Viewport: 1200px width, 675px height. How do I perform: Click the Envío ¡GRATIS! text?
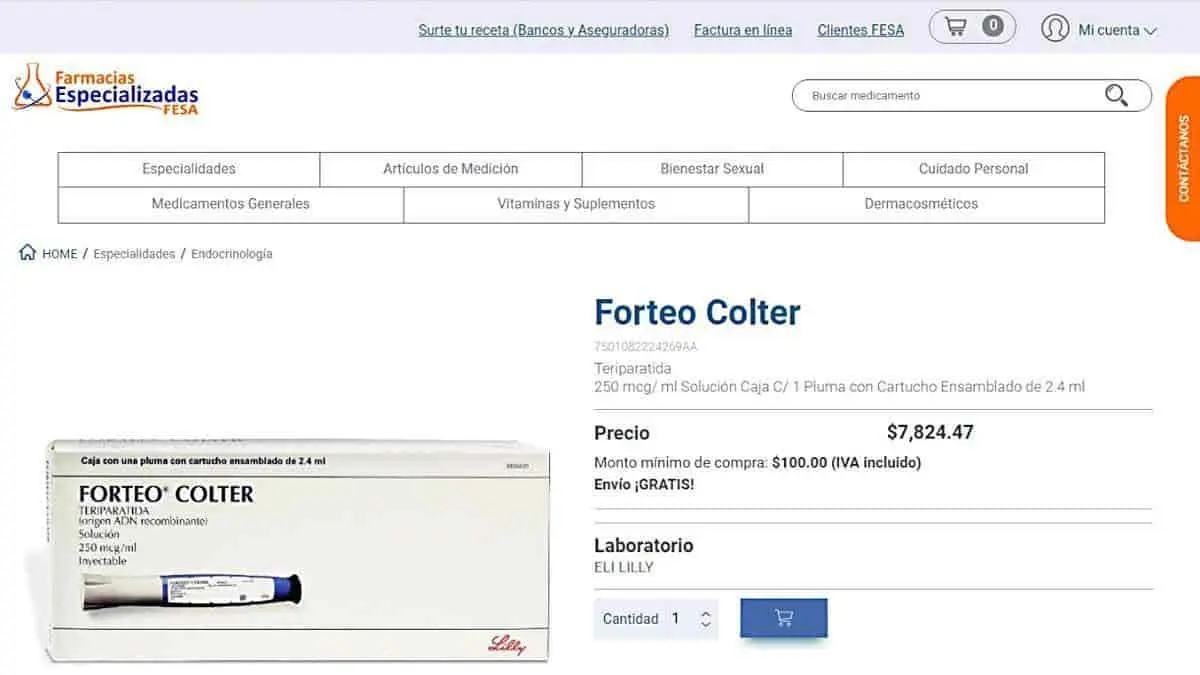[x=644, y=484]
